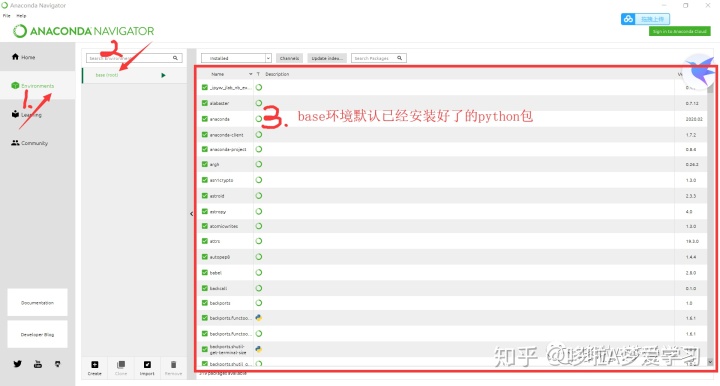Open the File menu
Image resolution: width=720 pixels, height=386 pixels.
[x=6, y=16]
